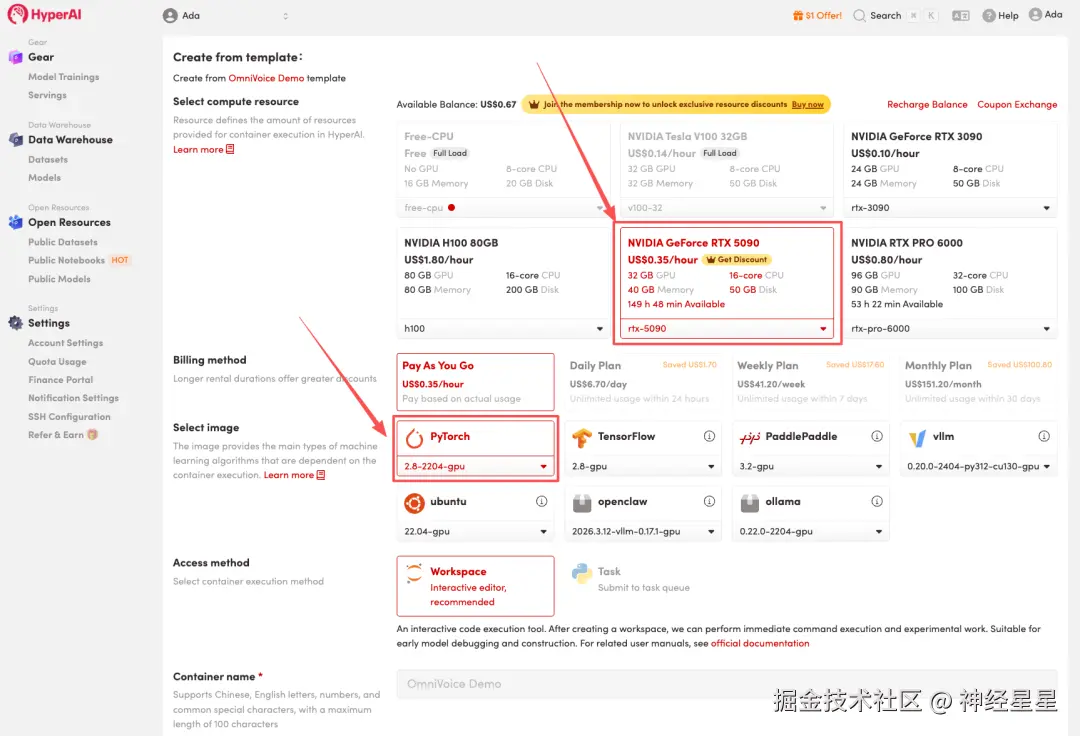Open the Gear section icon

coord(15,57)
